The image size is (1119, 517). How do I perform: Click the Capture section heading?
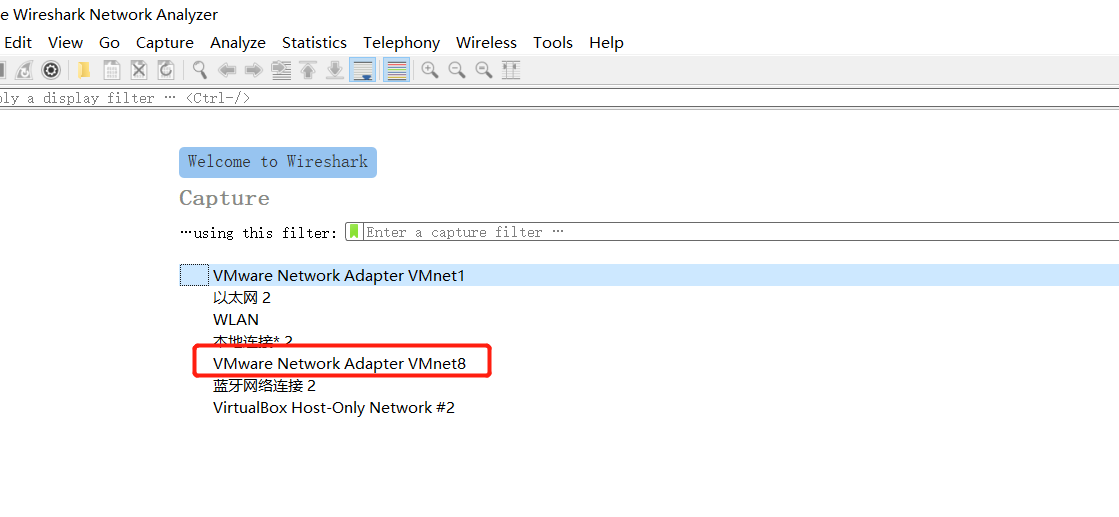(x=224, y=198)
